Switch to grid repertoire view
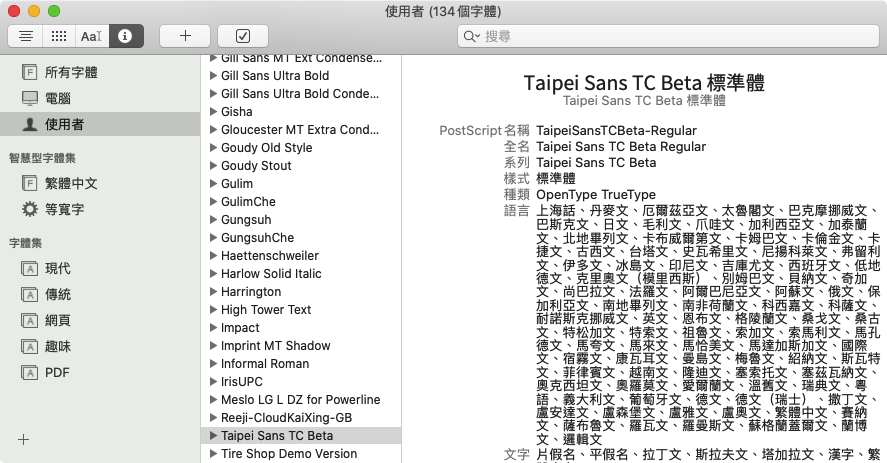887x463 pixels. point(59,36)
